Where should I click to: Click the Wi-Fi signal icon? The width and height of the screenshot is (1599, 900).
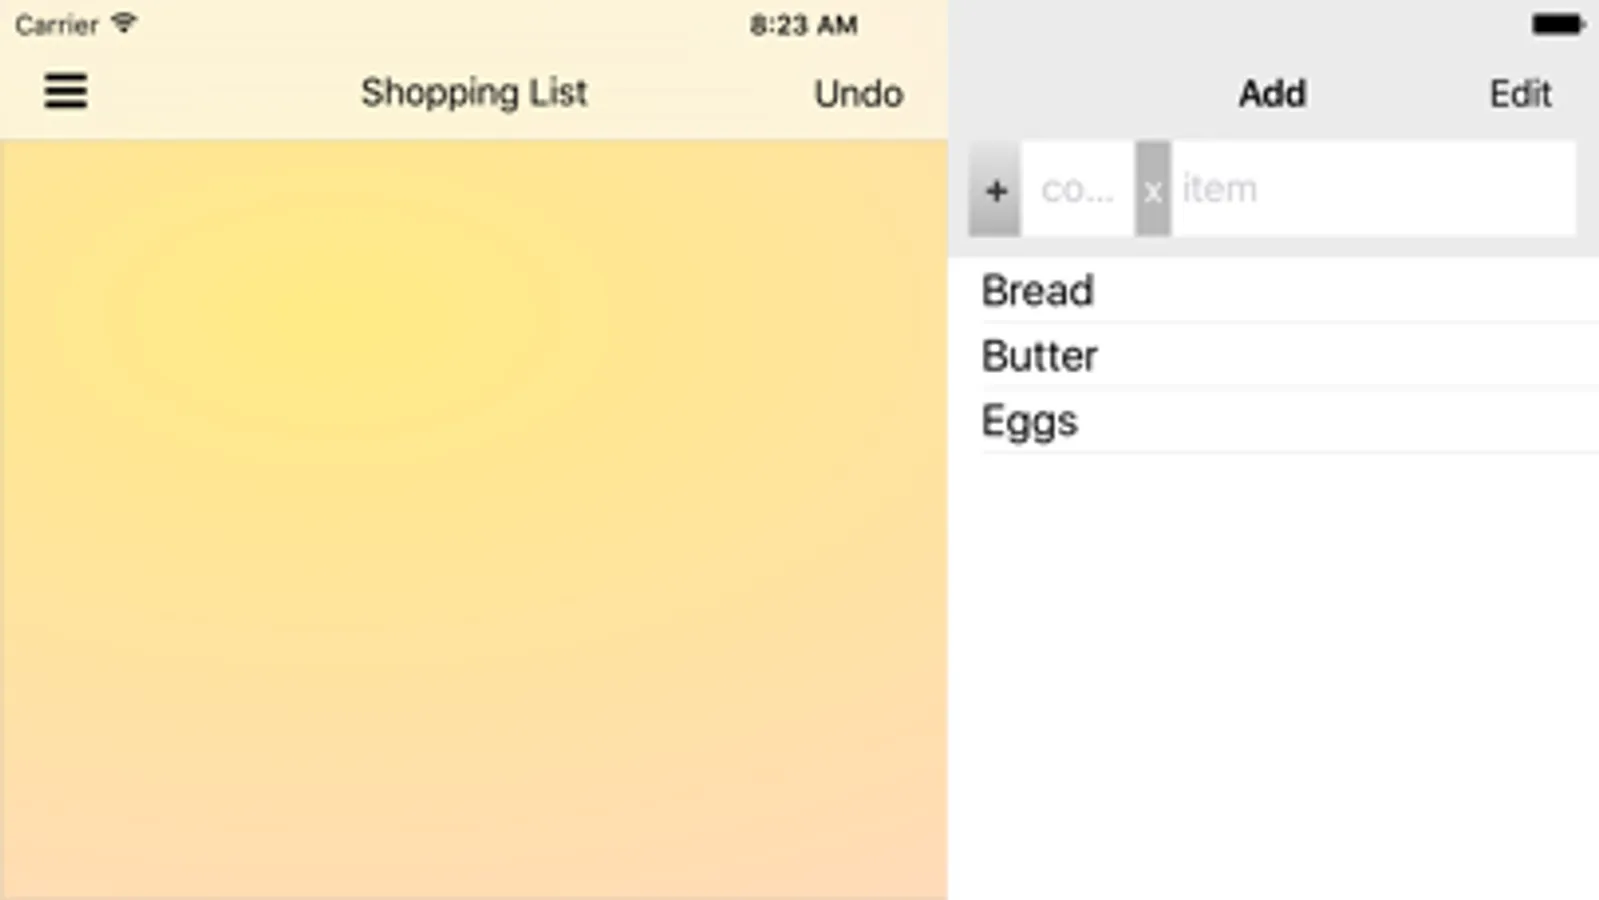tap(124, 23)
